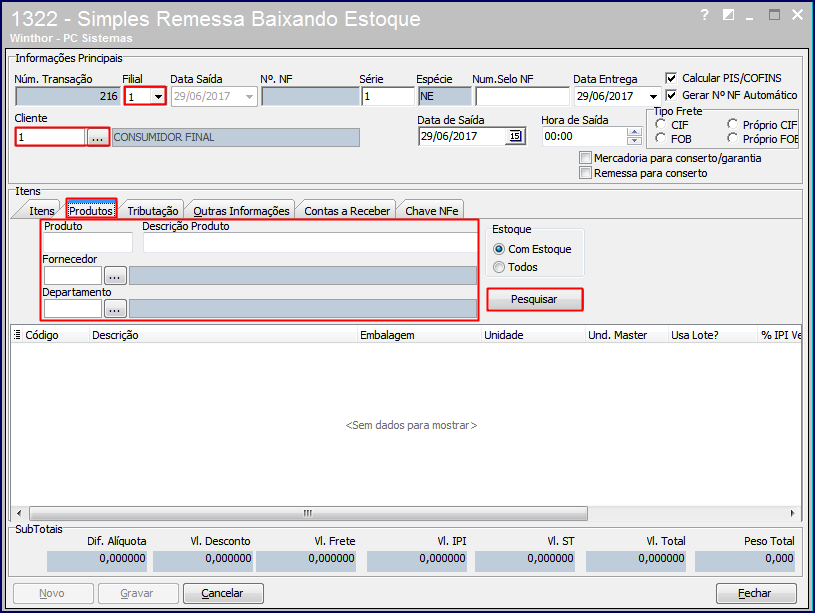The height and width of the screenshot is (613, 815).
Task: Click the Fechar button
Action: coord(756,593)
